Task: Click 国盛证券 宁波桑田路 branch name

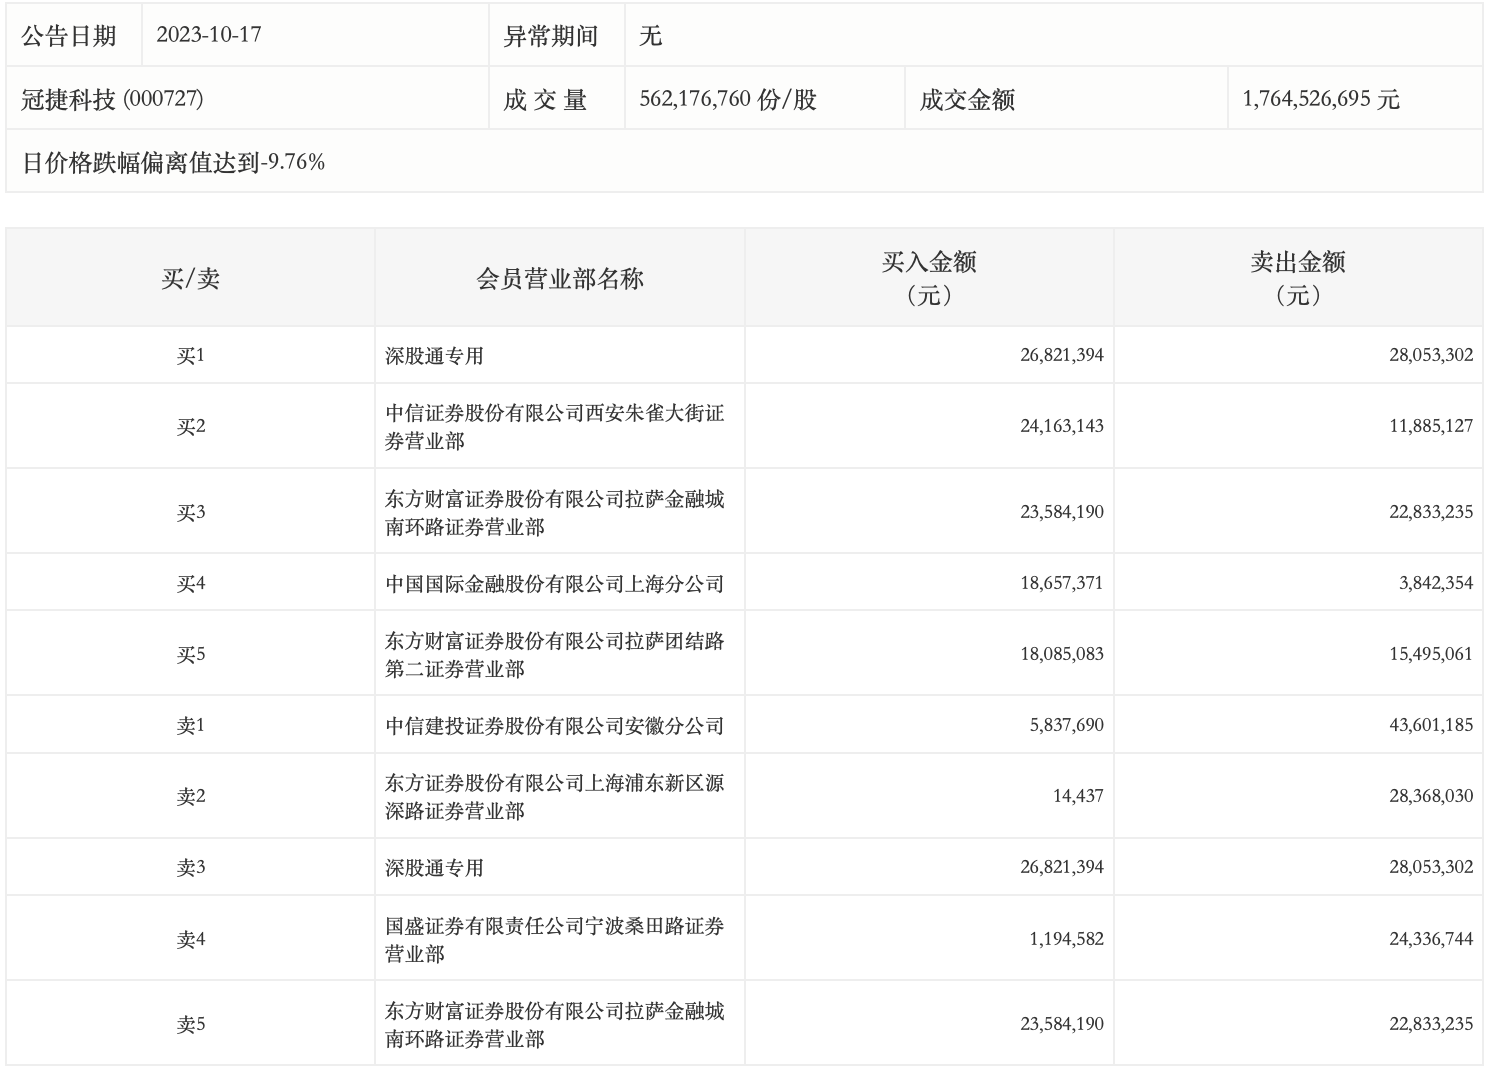Action: [554, 939]
